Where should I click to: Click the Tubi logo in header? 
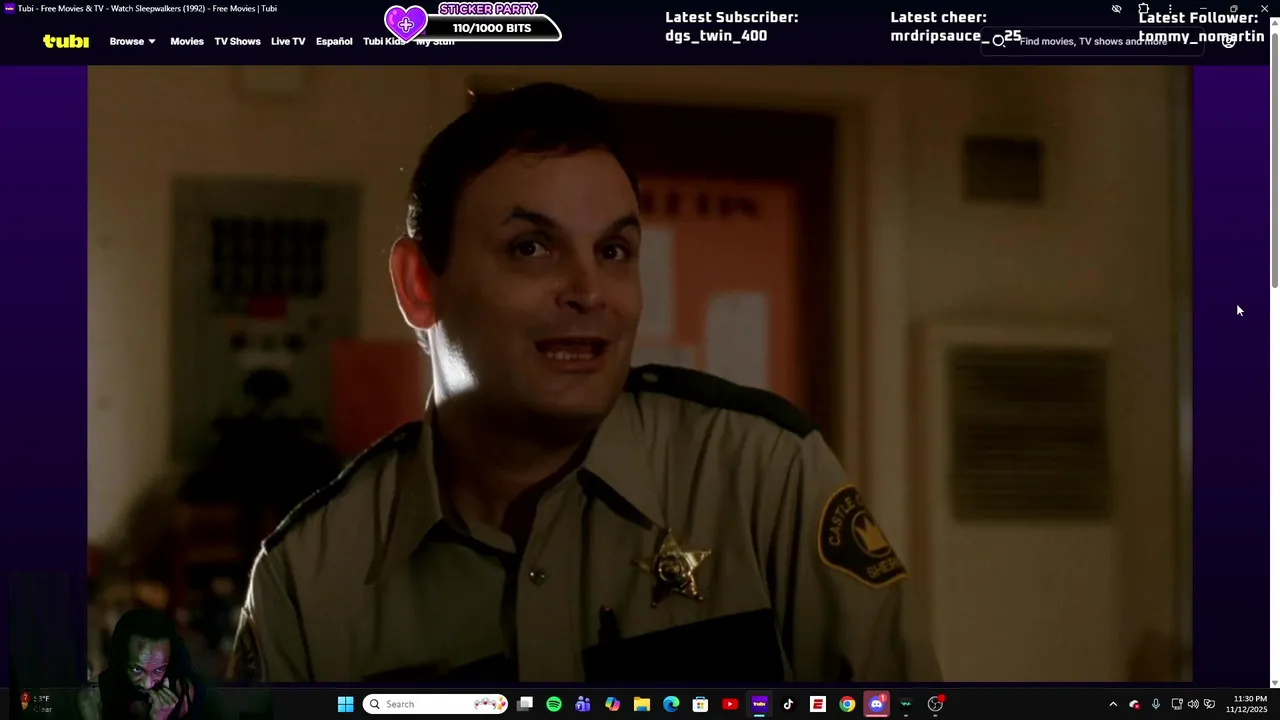coord(66,41)
